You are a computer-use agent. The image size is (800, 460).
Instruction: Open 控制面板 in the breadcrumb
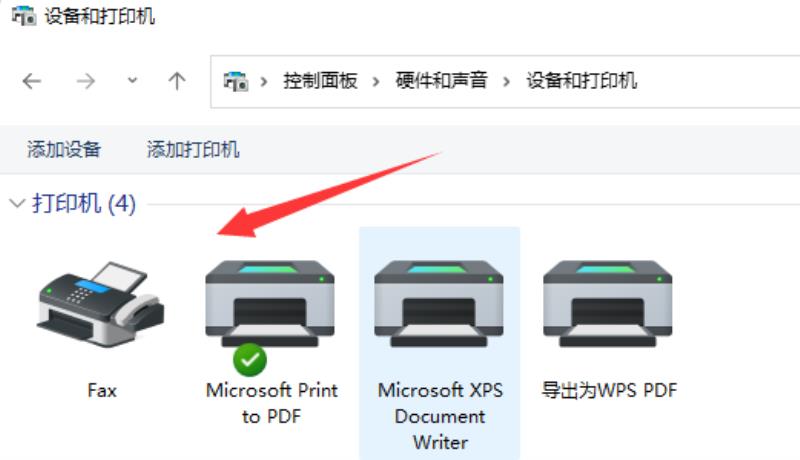tap(320, 81)
